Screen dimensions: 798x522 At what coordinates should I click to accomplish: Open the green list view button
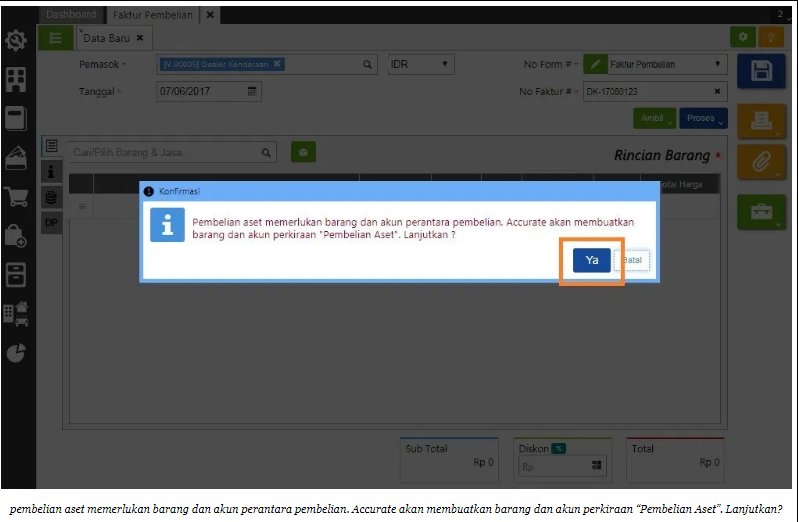(x=55, y=38)
